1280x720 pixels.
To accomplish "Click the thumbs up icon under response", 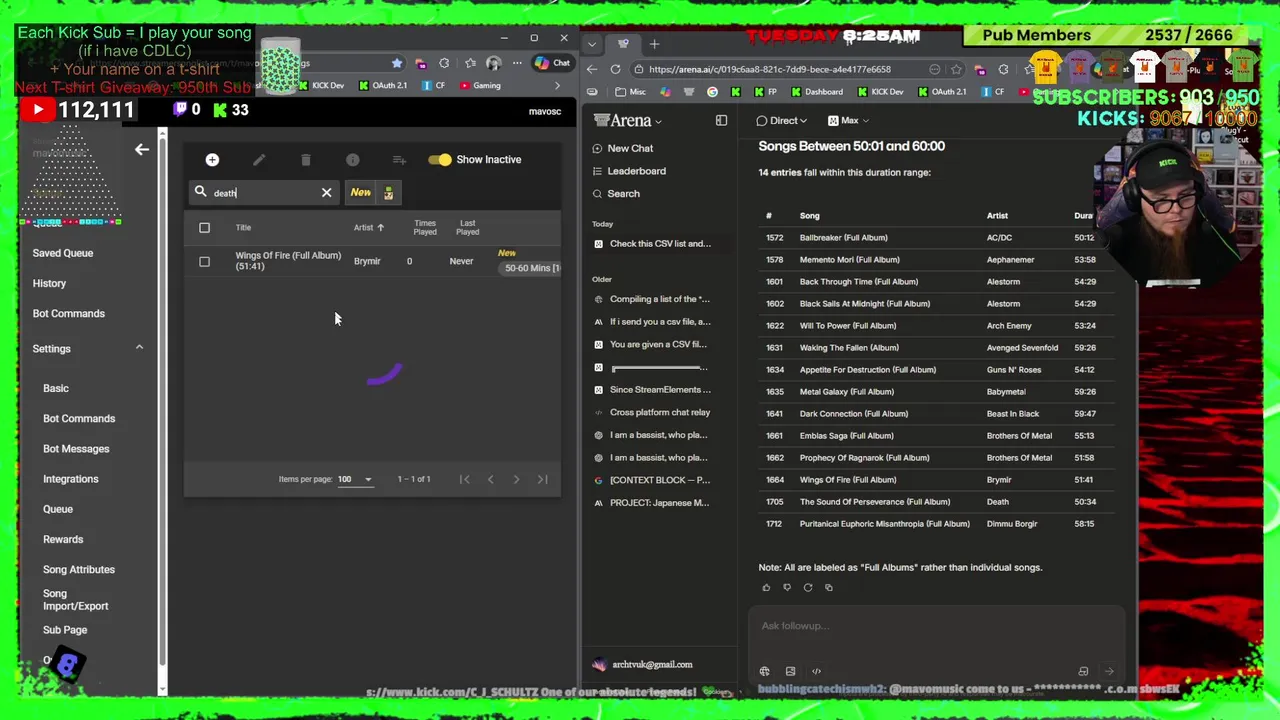I will pyautogui.click(x=766, y=588).
